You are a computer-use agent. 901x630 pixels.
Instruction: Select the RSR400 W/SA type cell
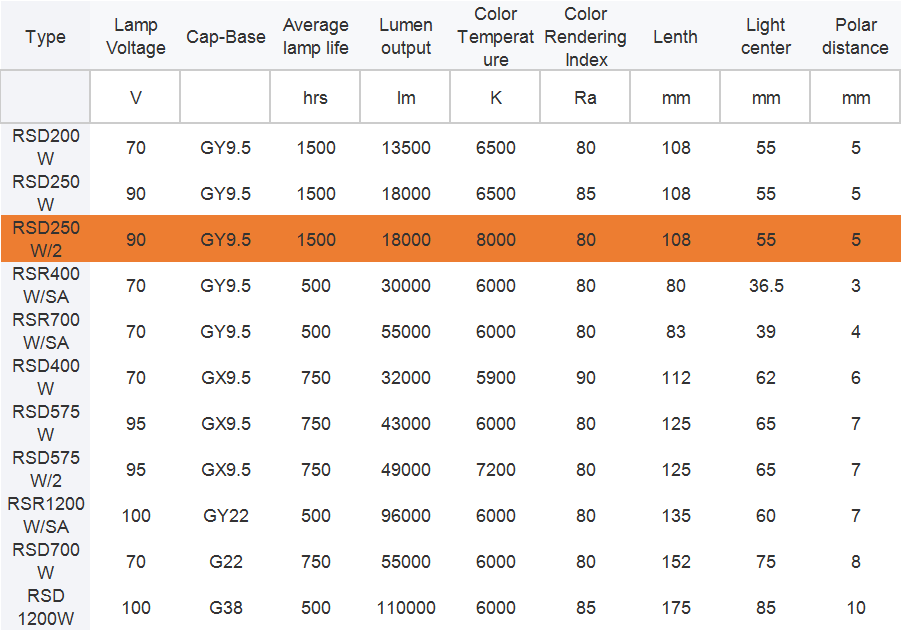[x=45, y=285]
